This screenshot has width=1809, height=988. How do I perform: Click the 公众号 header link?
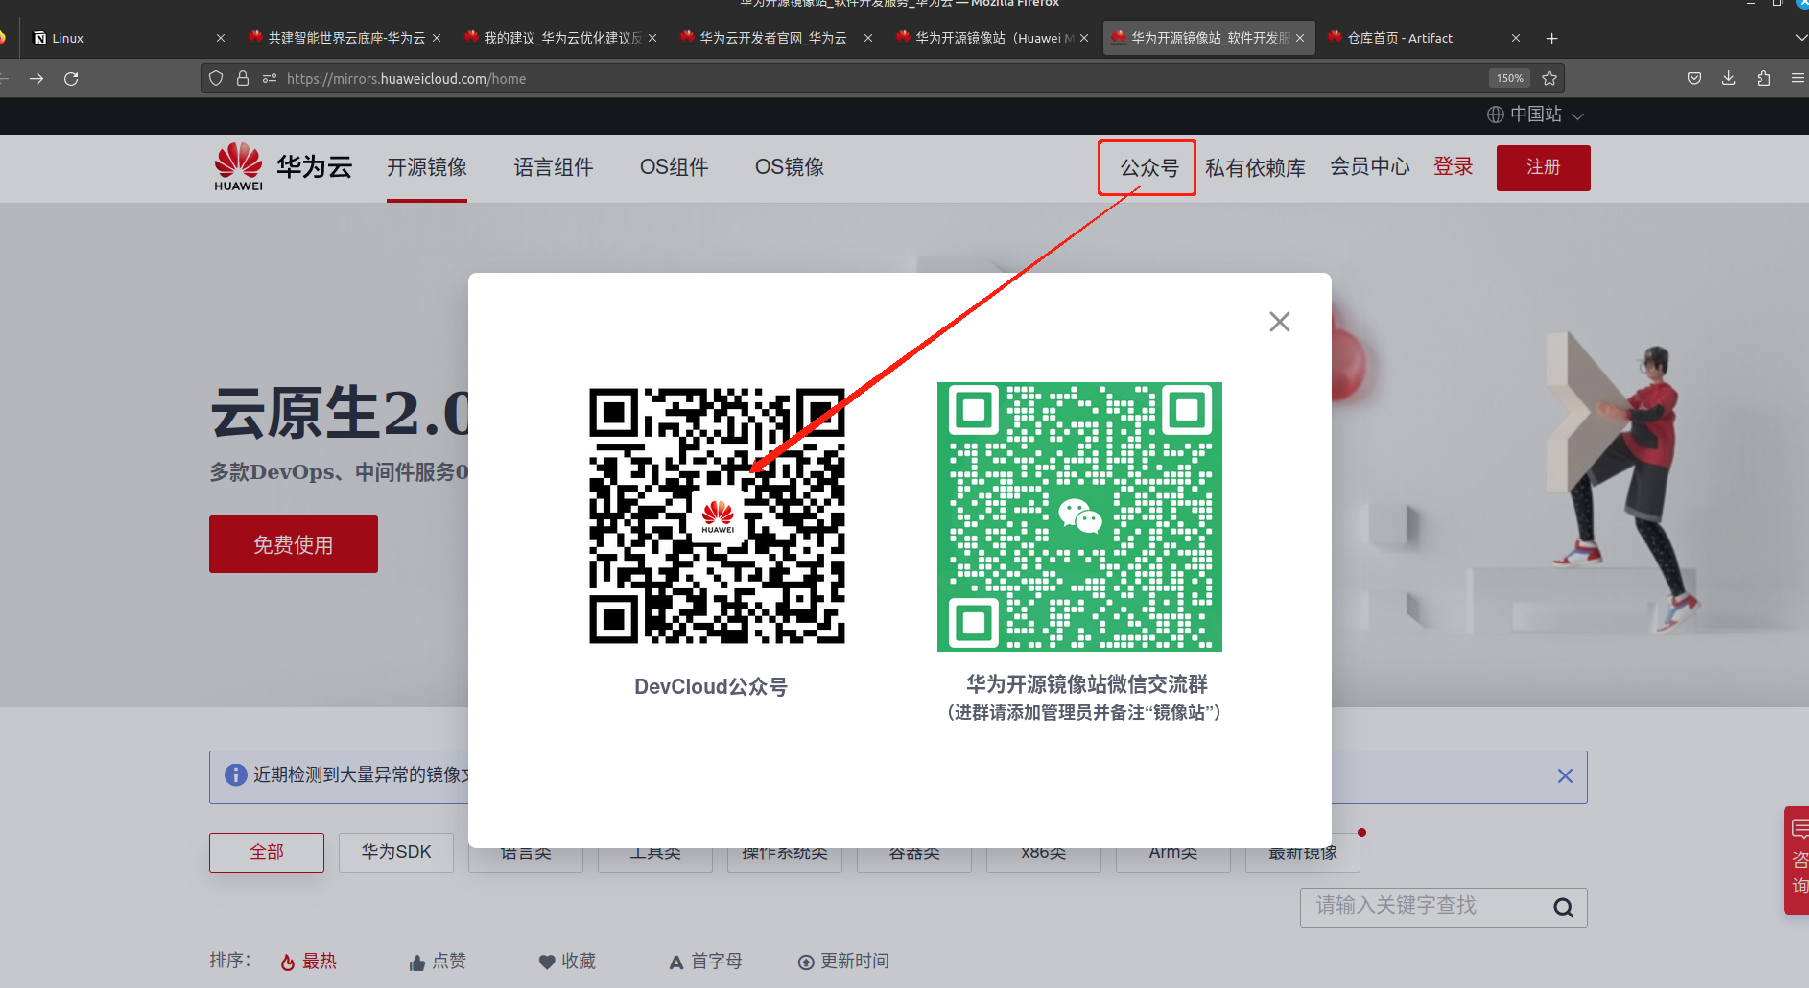pos(1148,168)
